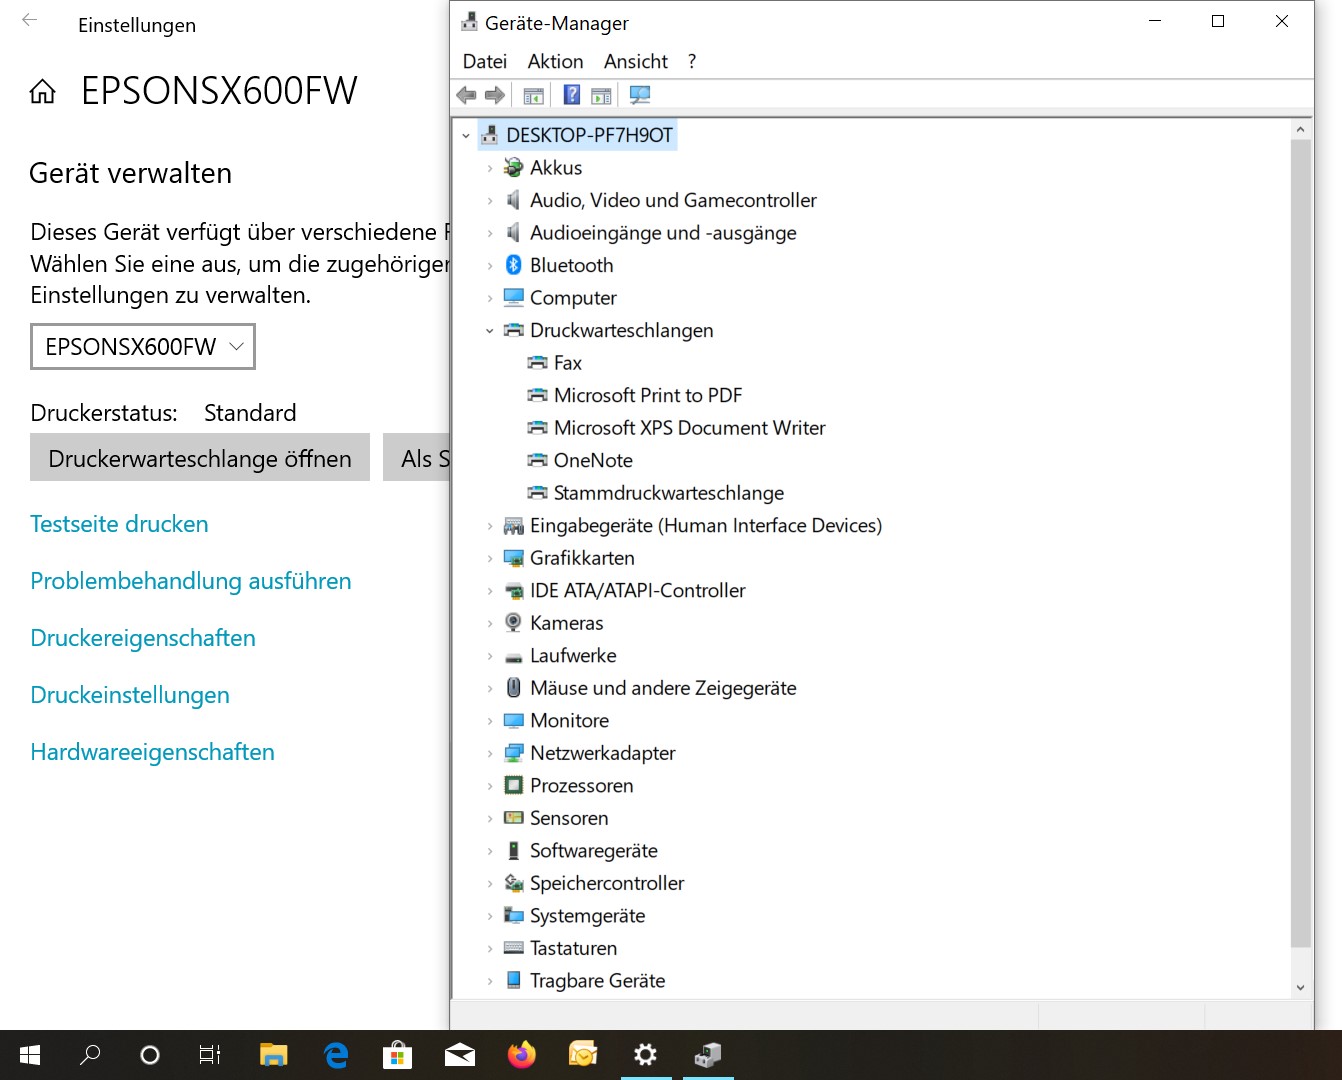The image size is (1342, 1080).
Task: Click the action pane toolbar icon
Action: tap(601, 95)
